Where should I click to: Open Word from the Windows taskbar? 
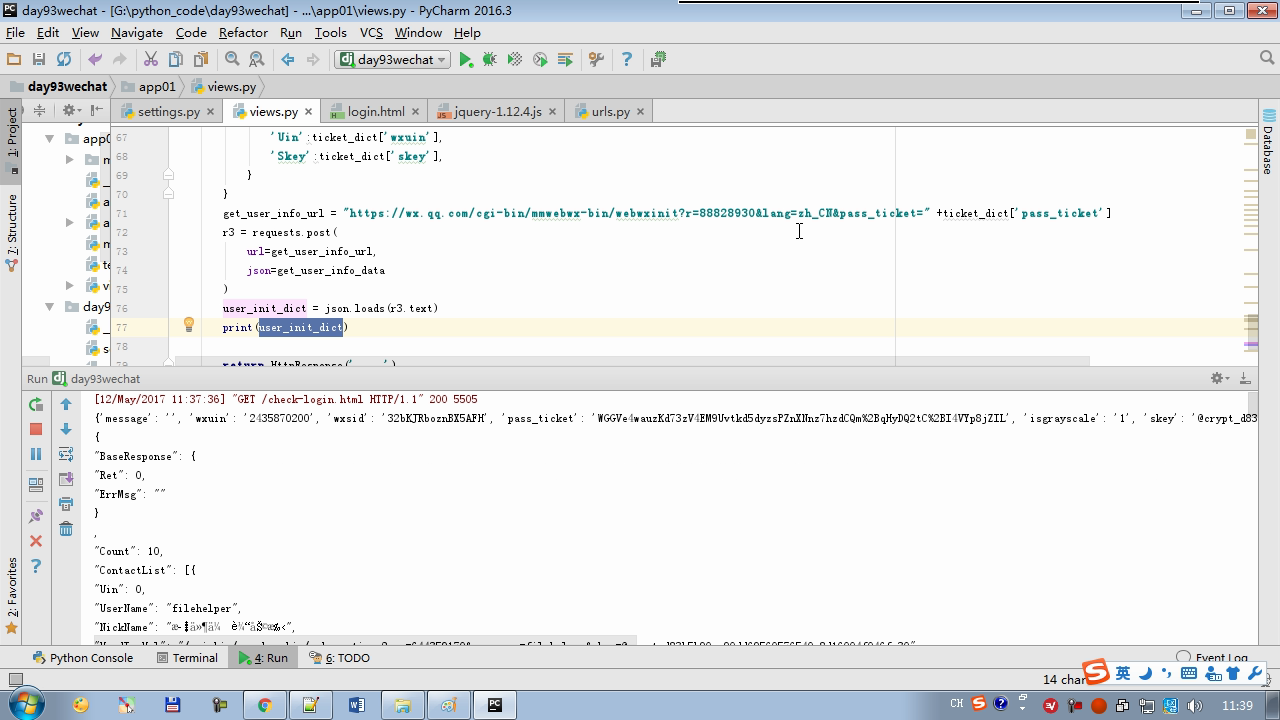coord(357,705)
